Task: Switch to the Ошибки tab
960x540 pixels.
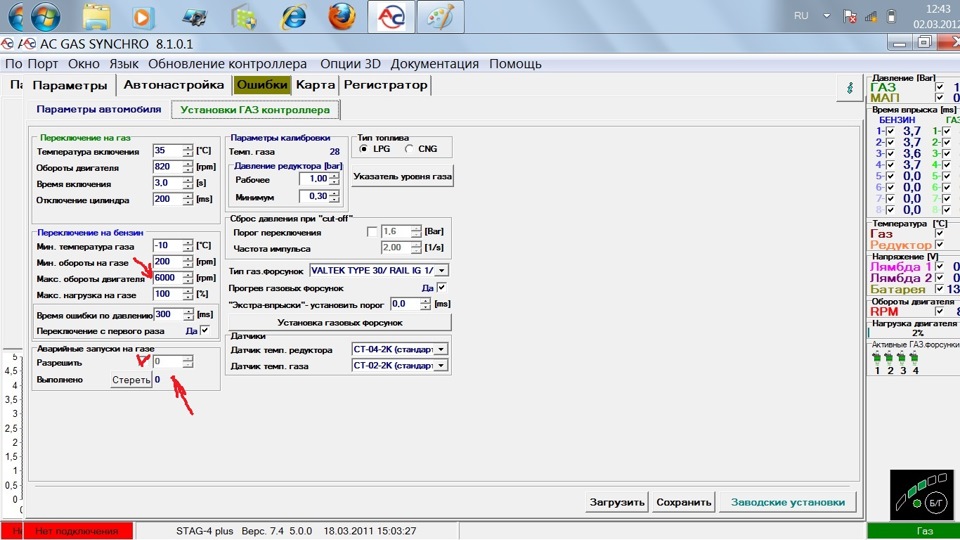Action: (x=262, y=85)
